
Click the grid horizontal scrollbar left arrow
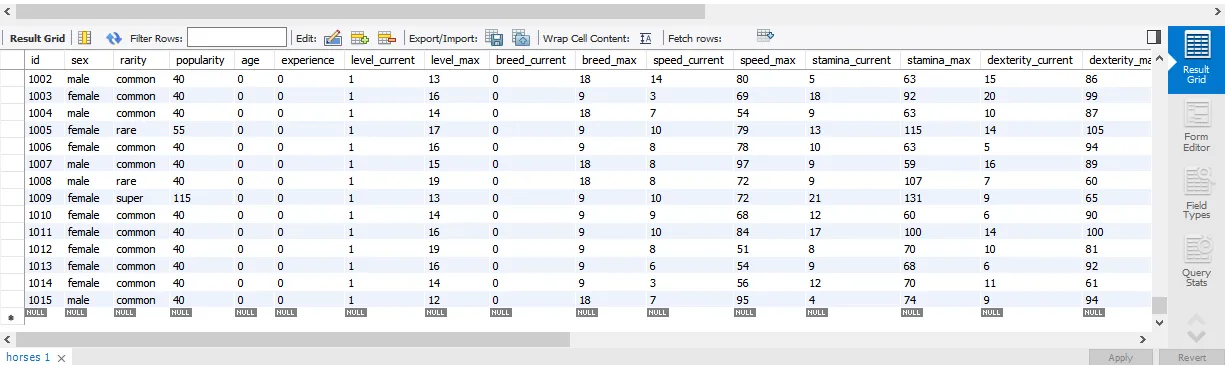tap(7, 339)
